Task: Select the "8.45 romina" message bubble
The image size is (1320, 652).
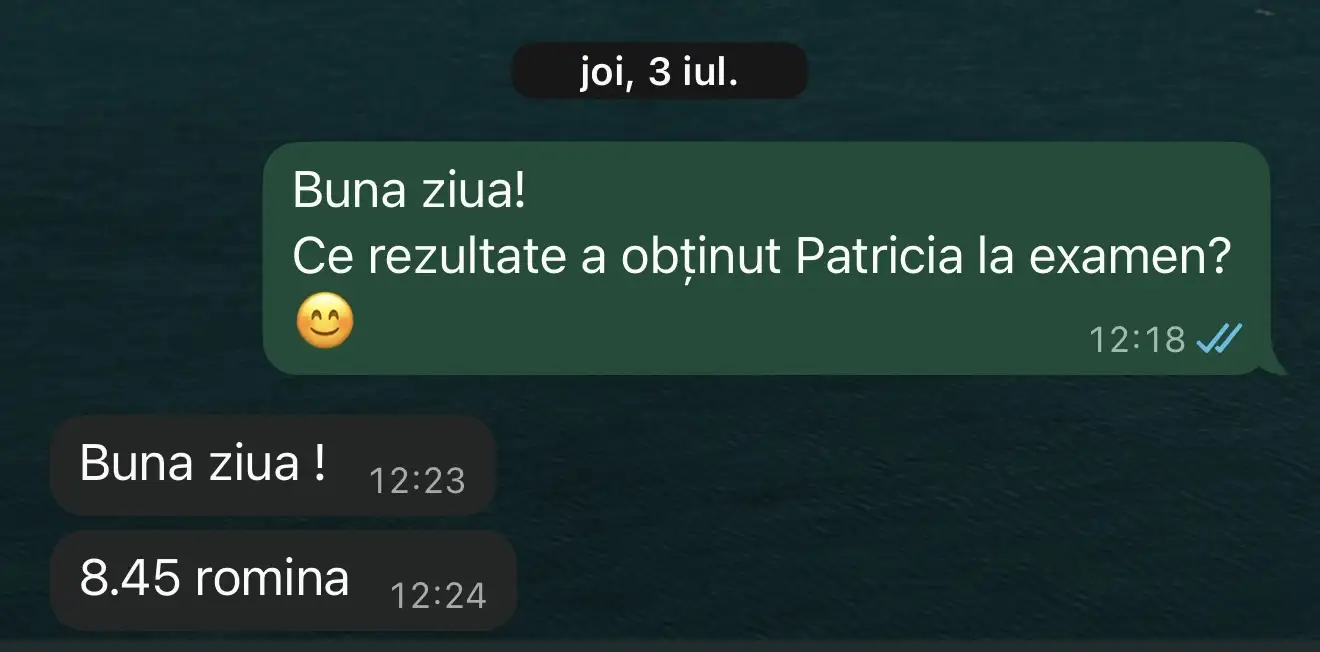Action: point(283,581)
